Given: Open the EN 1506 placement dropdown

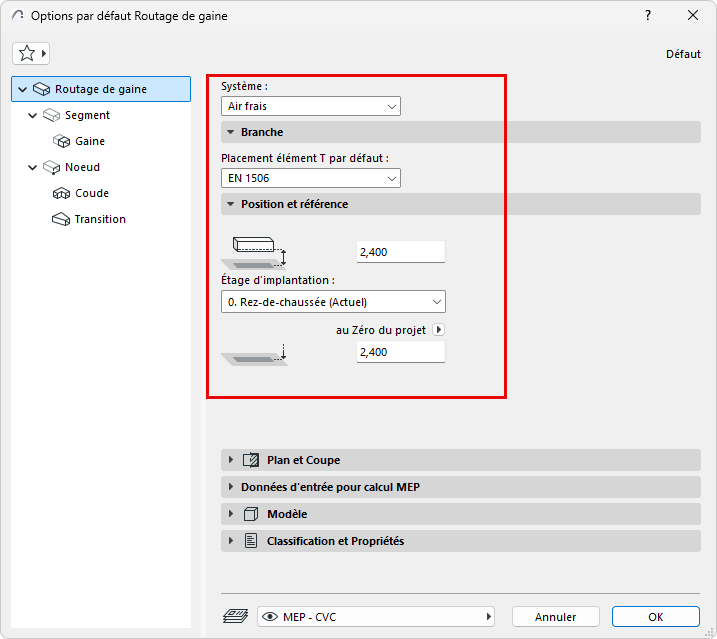Looking at the screenshot, I should (310, 178).
